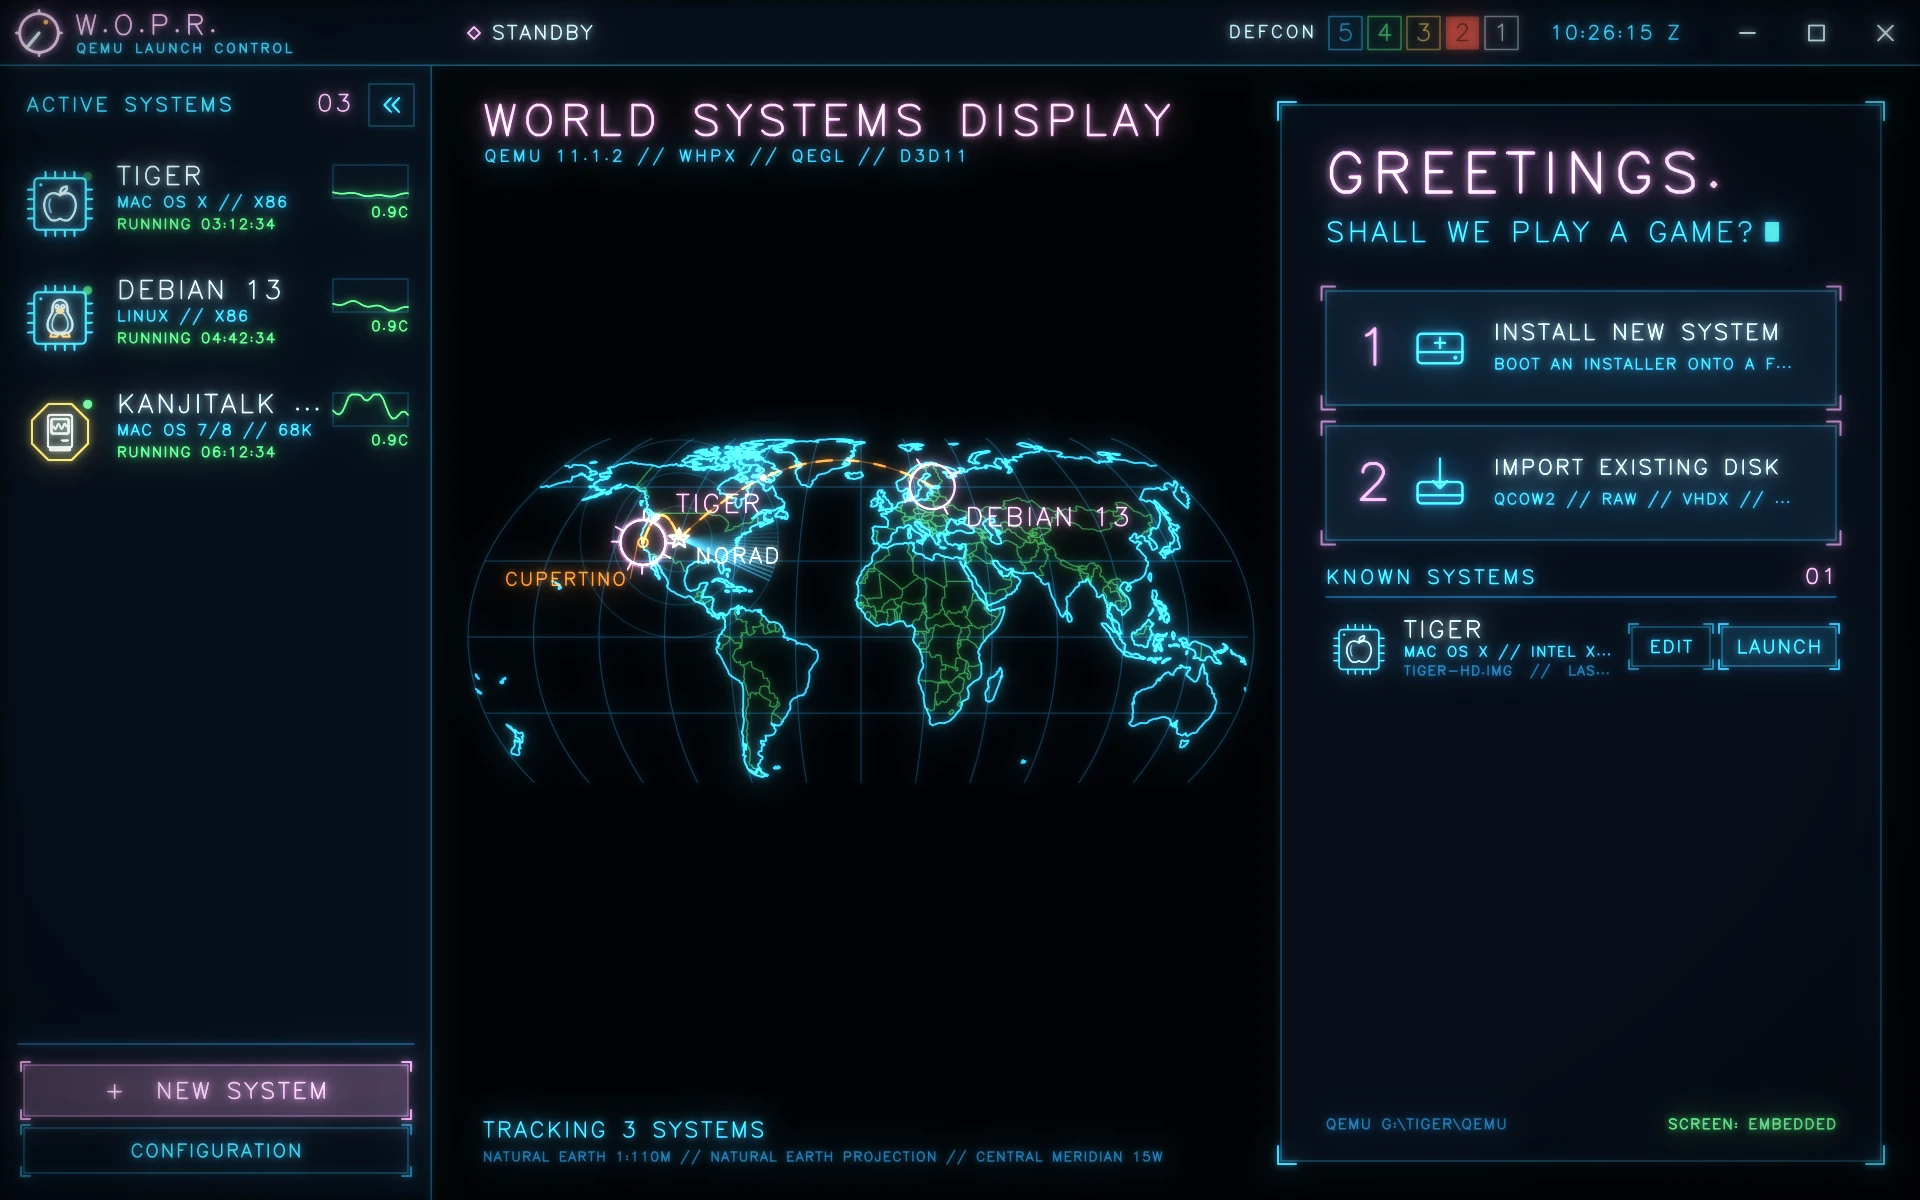Click the QEMU G:\TIGER\QEMU path text
The image size is (1920, 1200).
pos(1416,1124)
